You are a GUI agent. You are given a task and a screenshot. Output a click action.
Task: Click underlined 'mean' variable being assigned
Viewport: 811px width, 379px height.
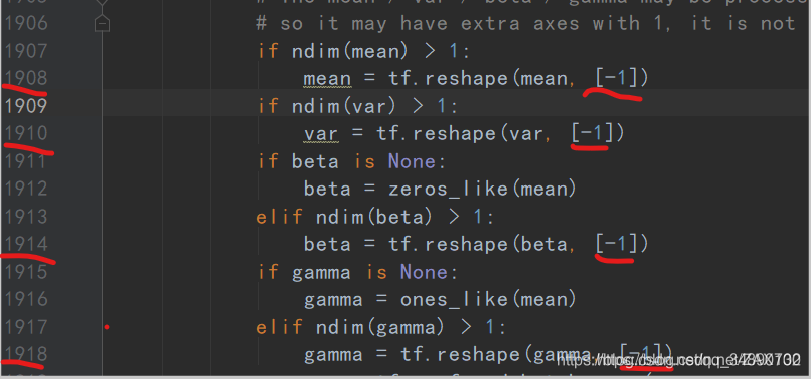point(327,79)
